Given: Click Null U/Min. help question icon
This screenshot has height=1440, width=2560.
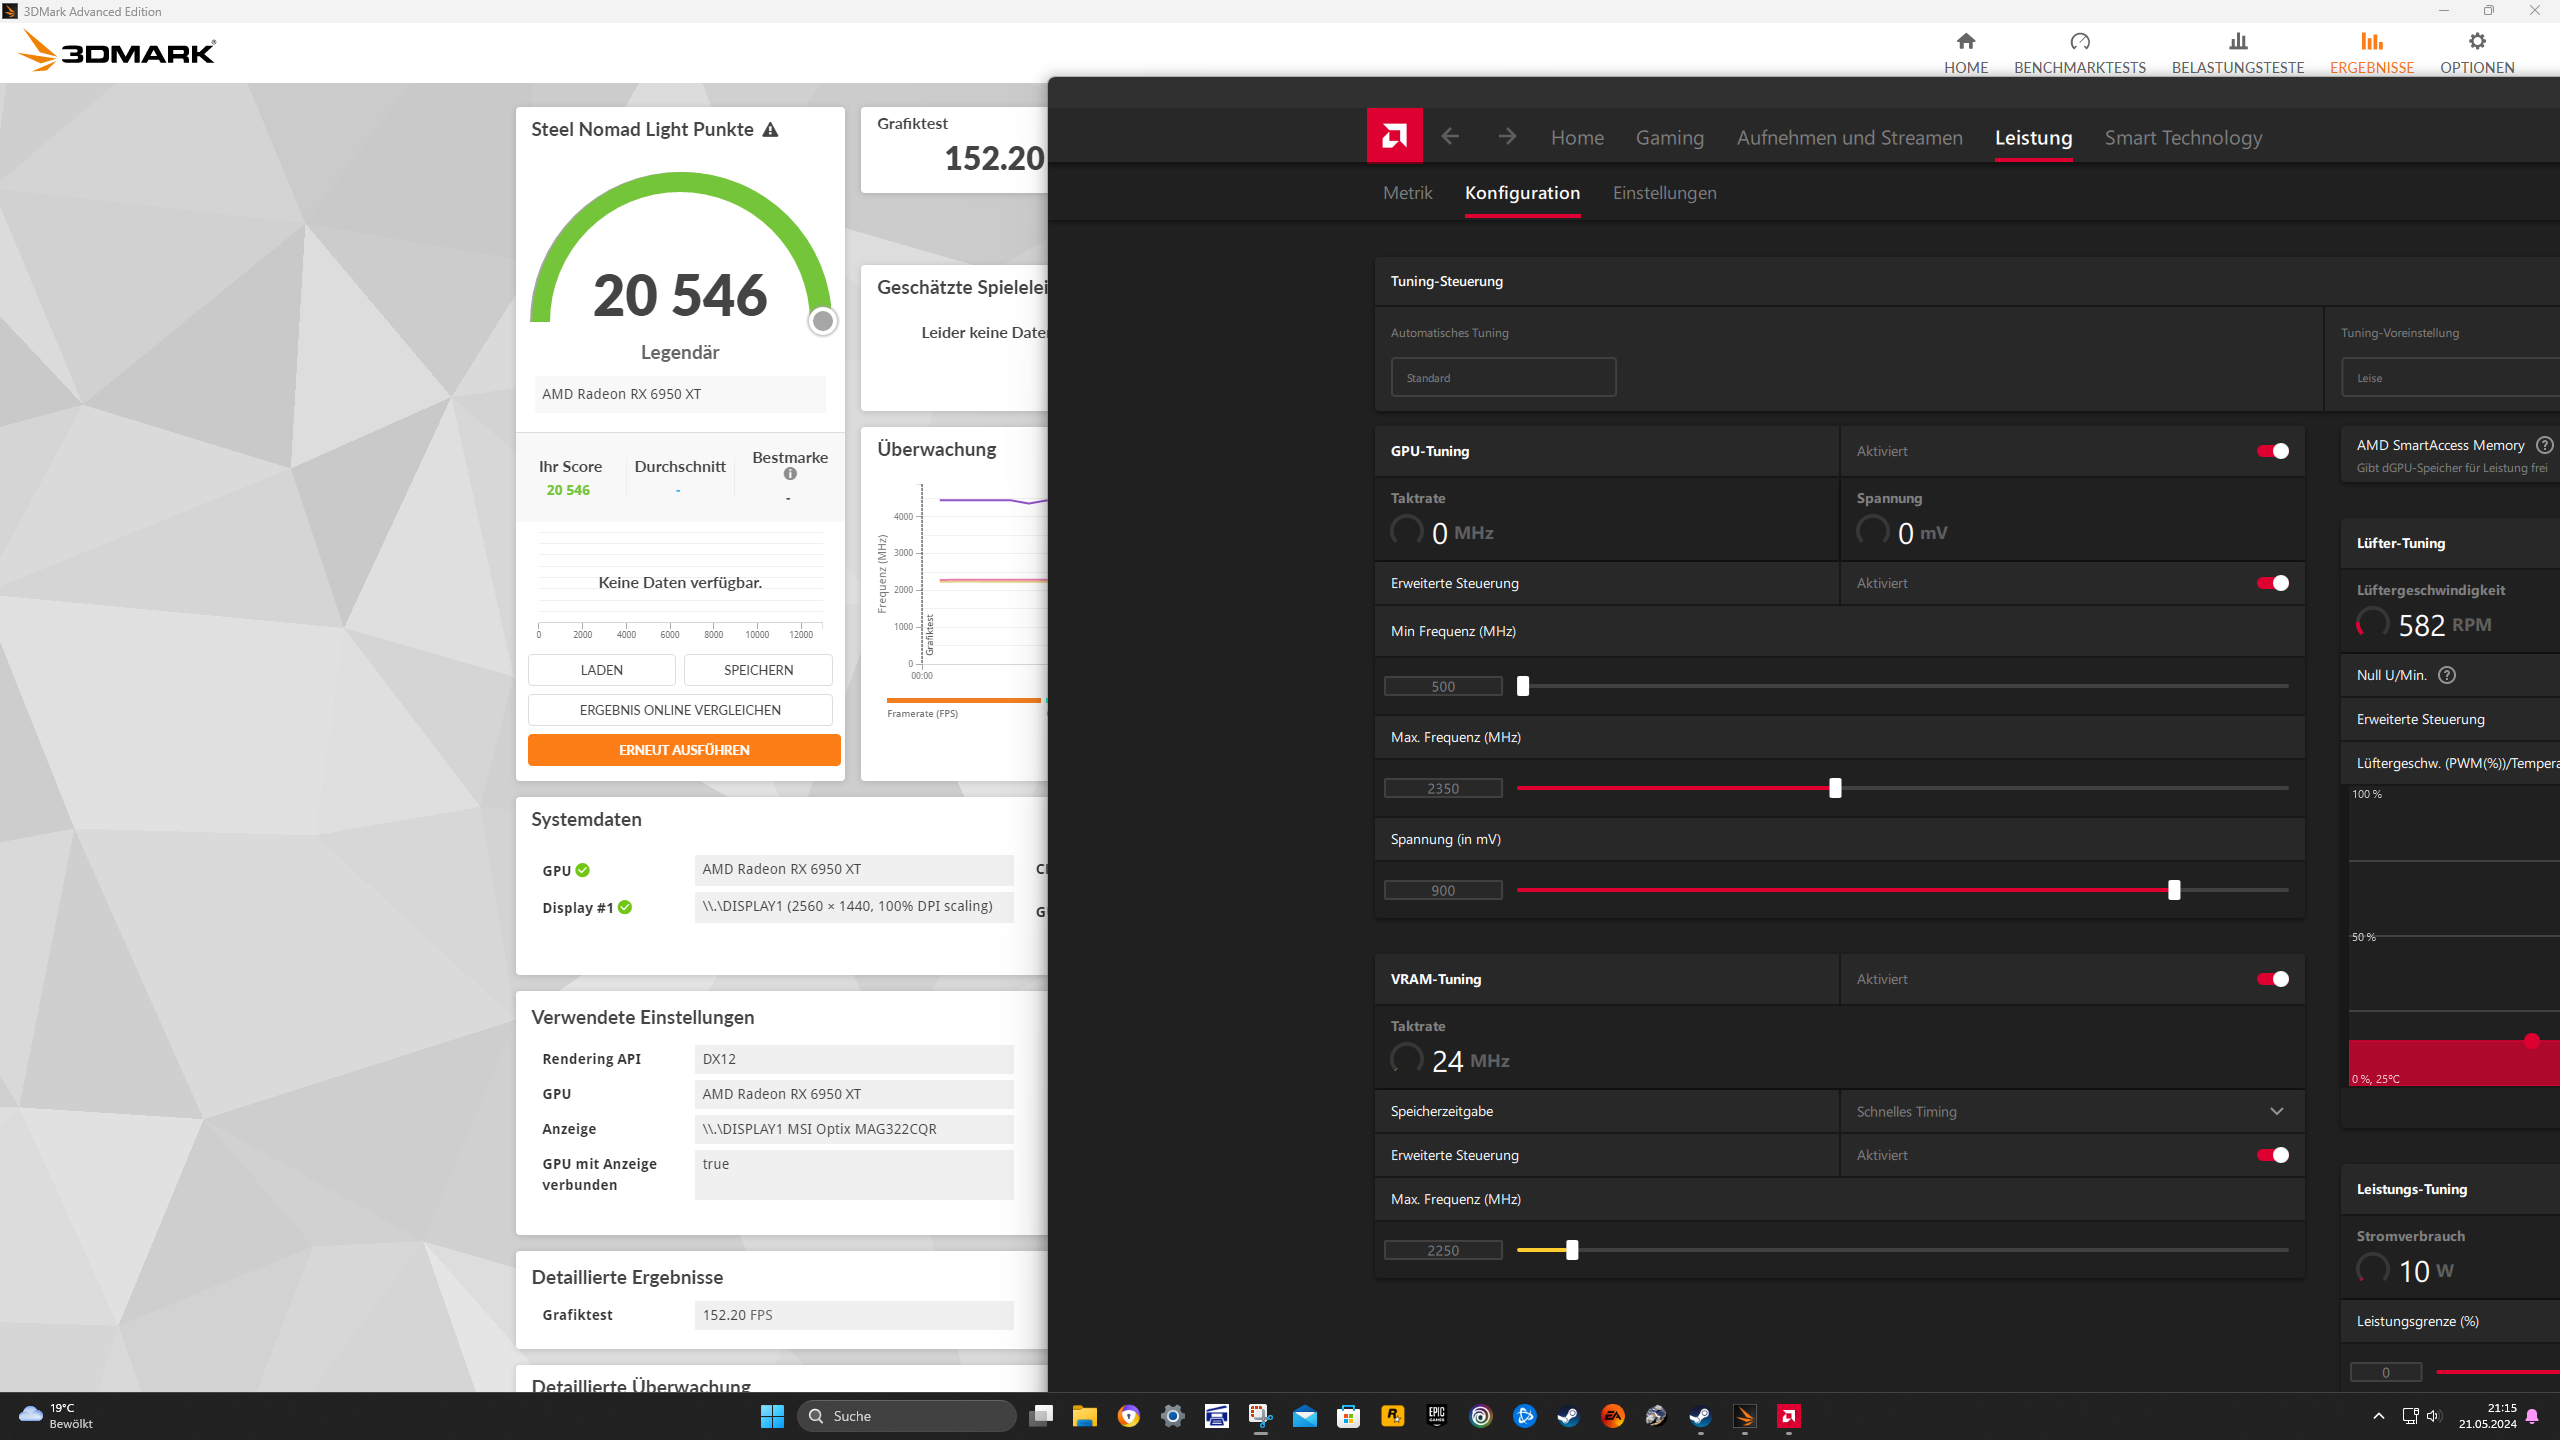Looking at the screenshot, I should click(2447, 675).
